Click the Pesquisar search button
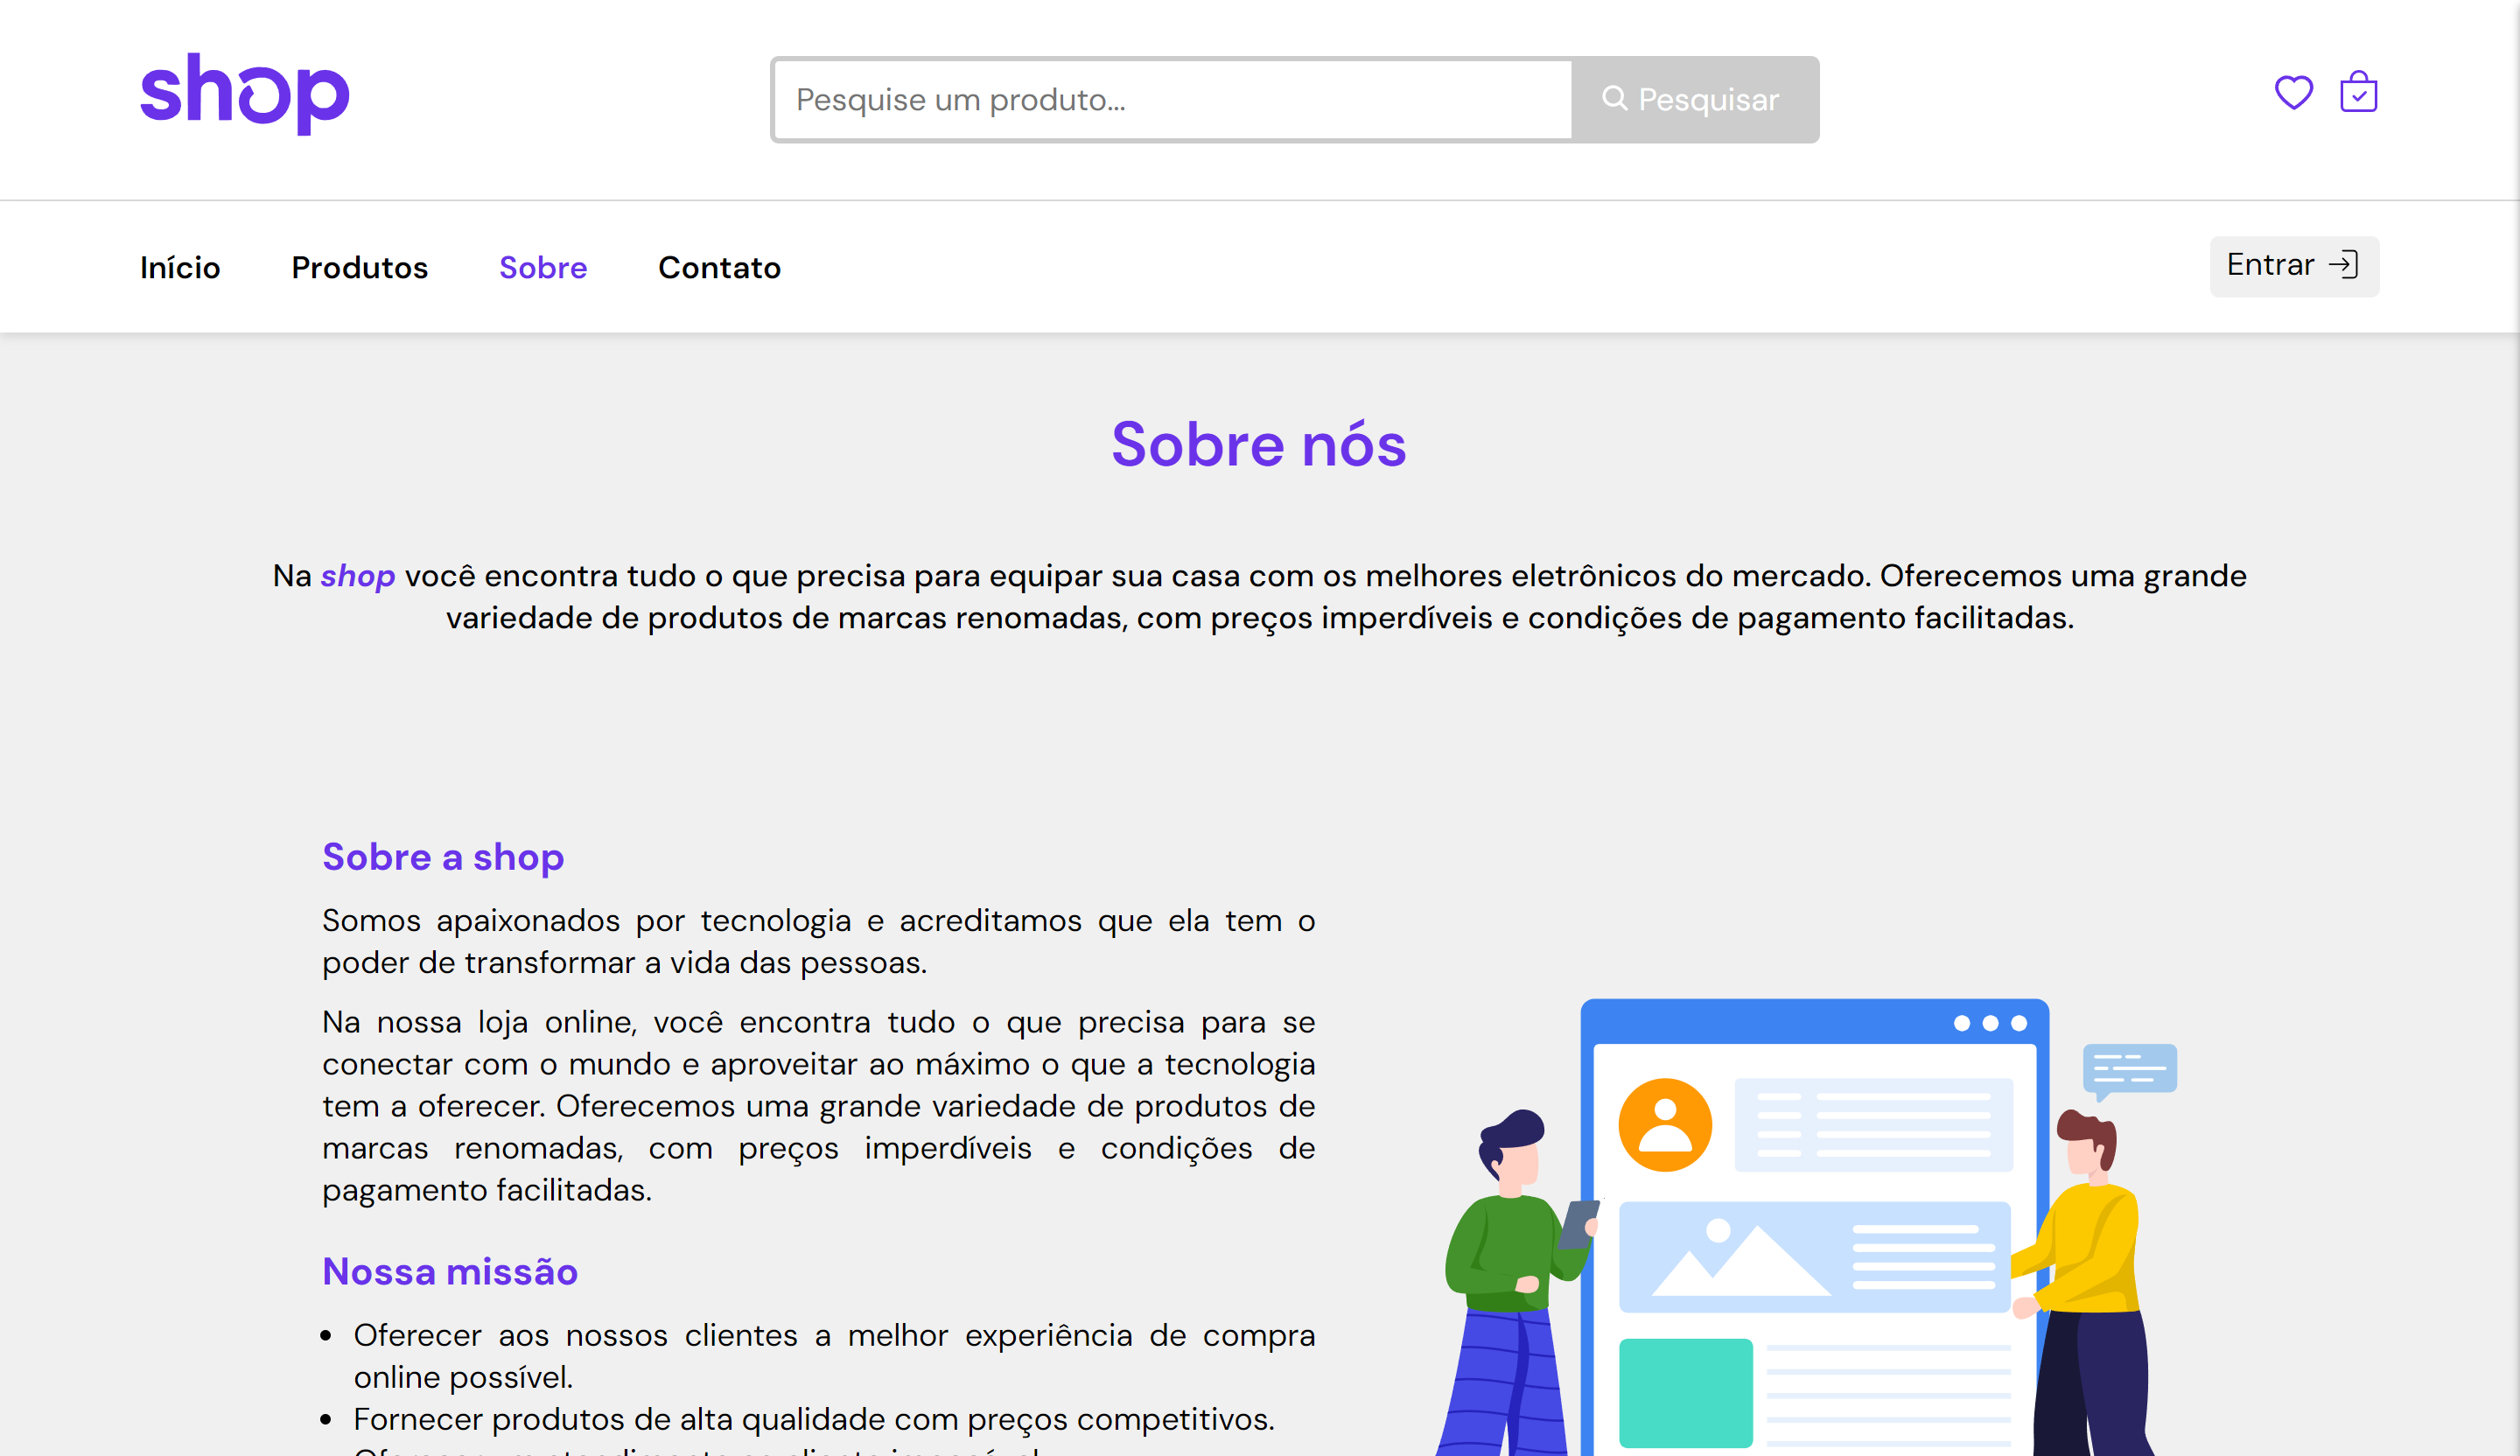2520x1456 pixels. tap(1695, 99)
